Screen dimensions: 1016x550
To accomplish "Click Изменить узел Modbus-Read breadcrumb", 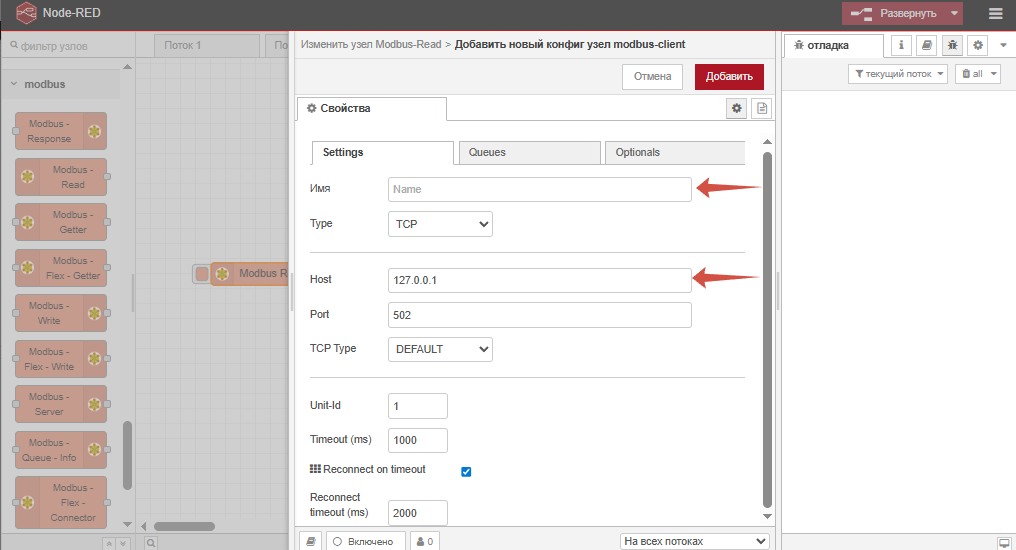I will click(371, 45).
